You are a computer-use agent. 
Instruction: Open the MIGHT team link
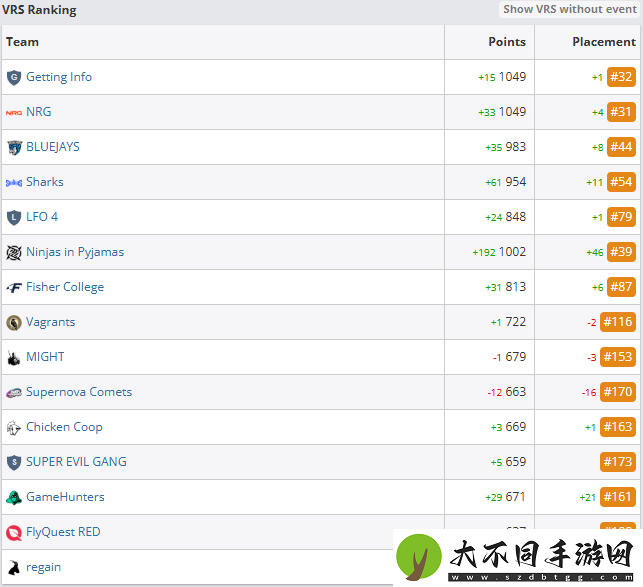click(45, 357)
